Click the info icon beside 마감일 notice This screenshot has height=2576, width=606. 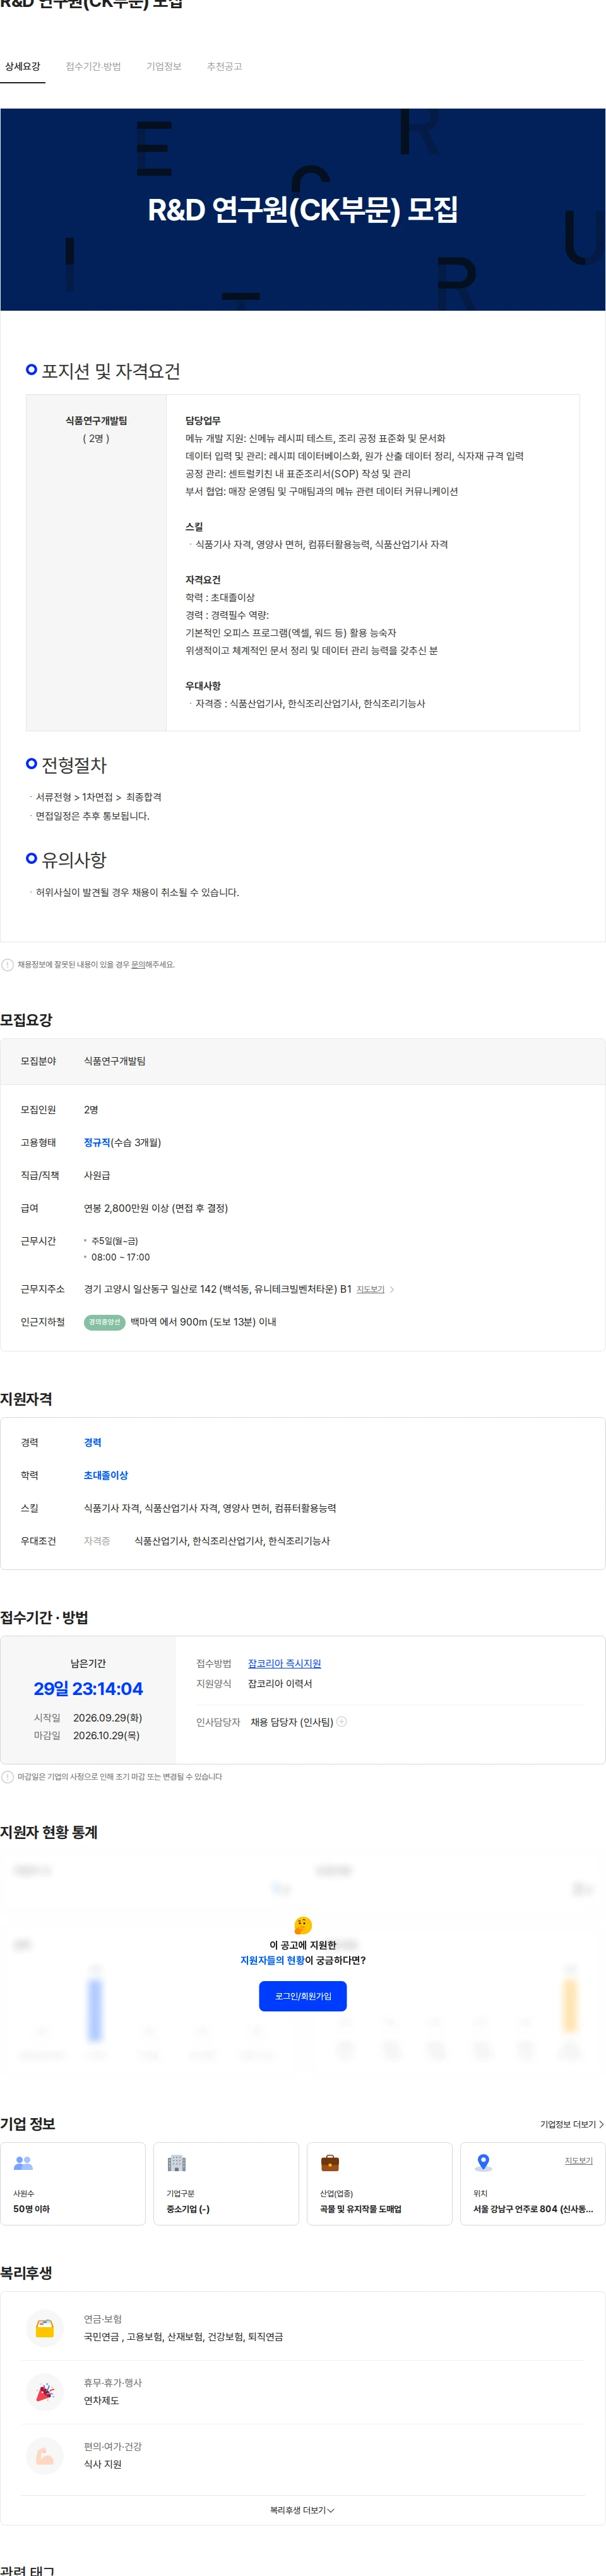click(8, 1777)
